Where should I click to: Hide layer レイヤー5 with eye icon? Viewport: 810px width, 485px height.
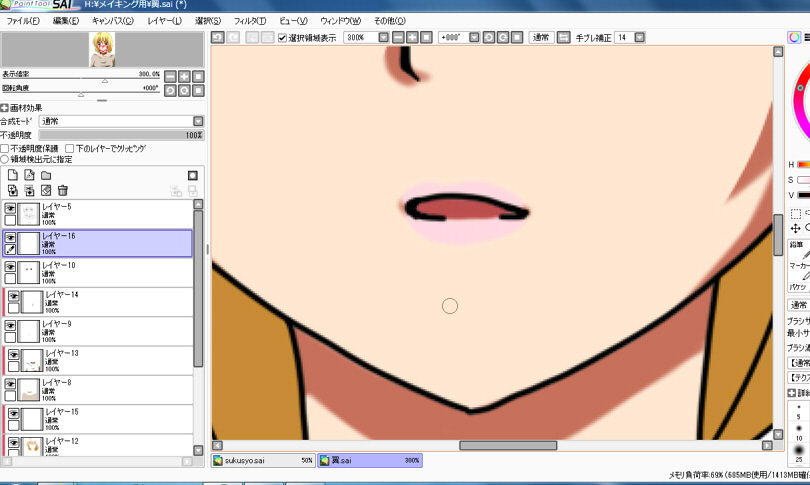(x=10, y=209)
